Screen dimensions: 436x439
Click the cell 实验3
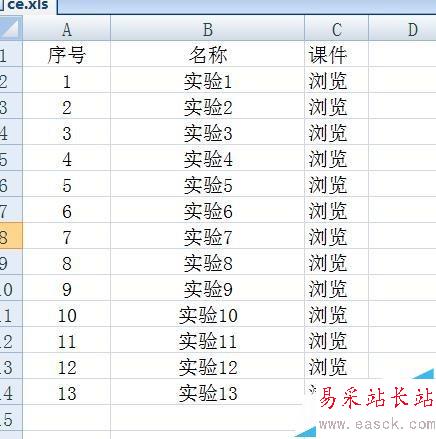click(207, 133)
